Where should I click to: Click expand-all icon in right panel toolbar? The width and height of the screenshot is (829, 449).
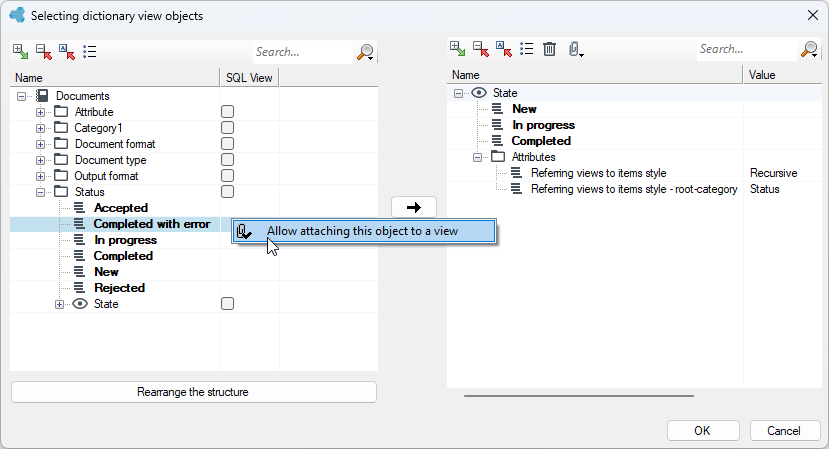458,49
